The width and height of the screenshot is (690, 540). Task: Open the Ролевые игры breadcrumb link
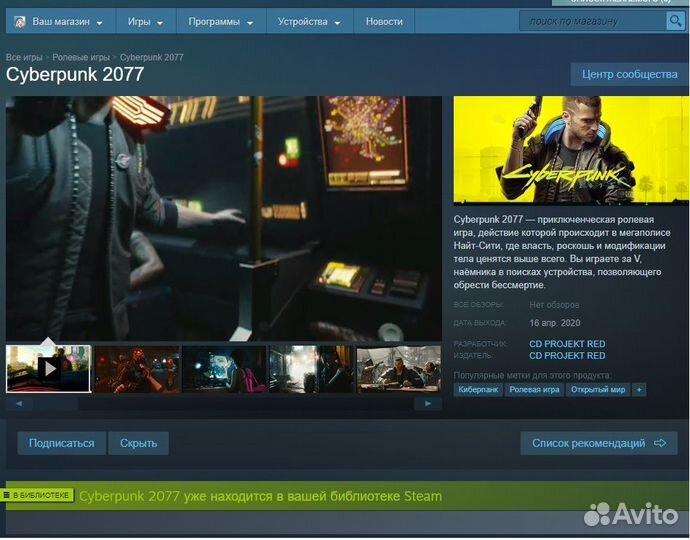coord(81,57)
